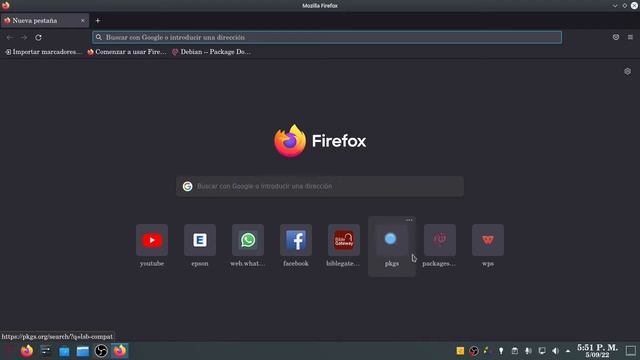
Task: Open Comenzar a usar Firefox bookmark
Action: coord(127,52)
